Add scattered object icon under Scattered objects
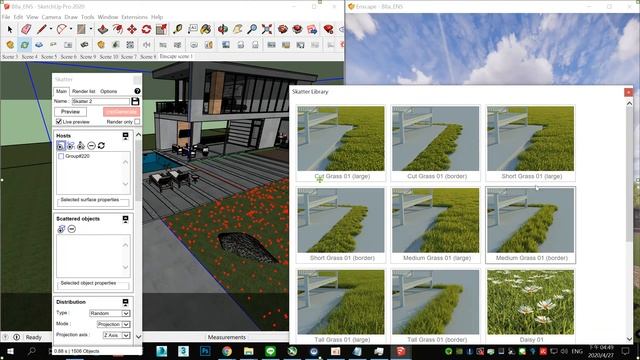 point(61,229)
